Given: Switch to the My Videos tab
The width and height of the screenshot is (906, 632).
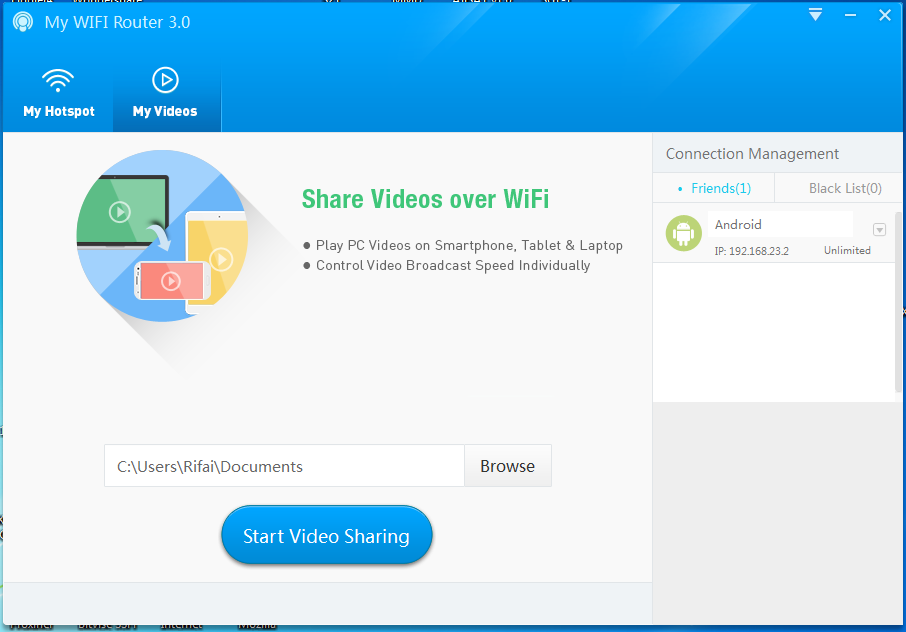Looking at the screenshot, I should click(x=165, y=95).
